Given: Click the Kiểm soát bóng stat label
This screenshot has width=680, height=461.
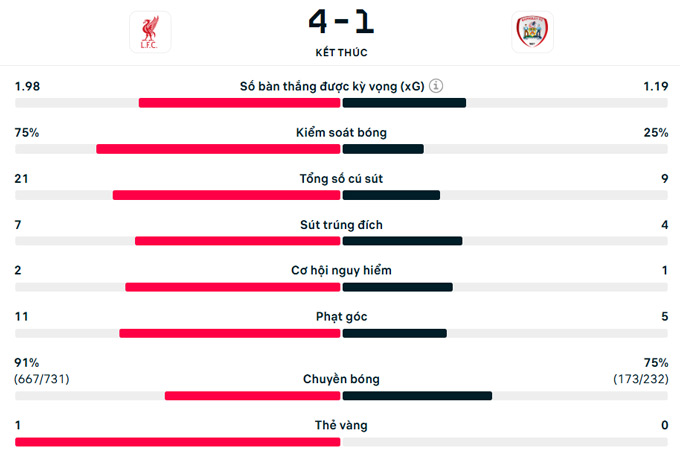Looking at the screenshot, I should [340, 132].
